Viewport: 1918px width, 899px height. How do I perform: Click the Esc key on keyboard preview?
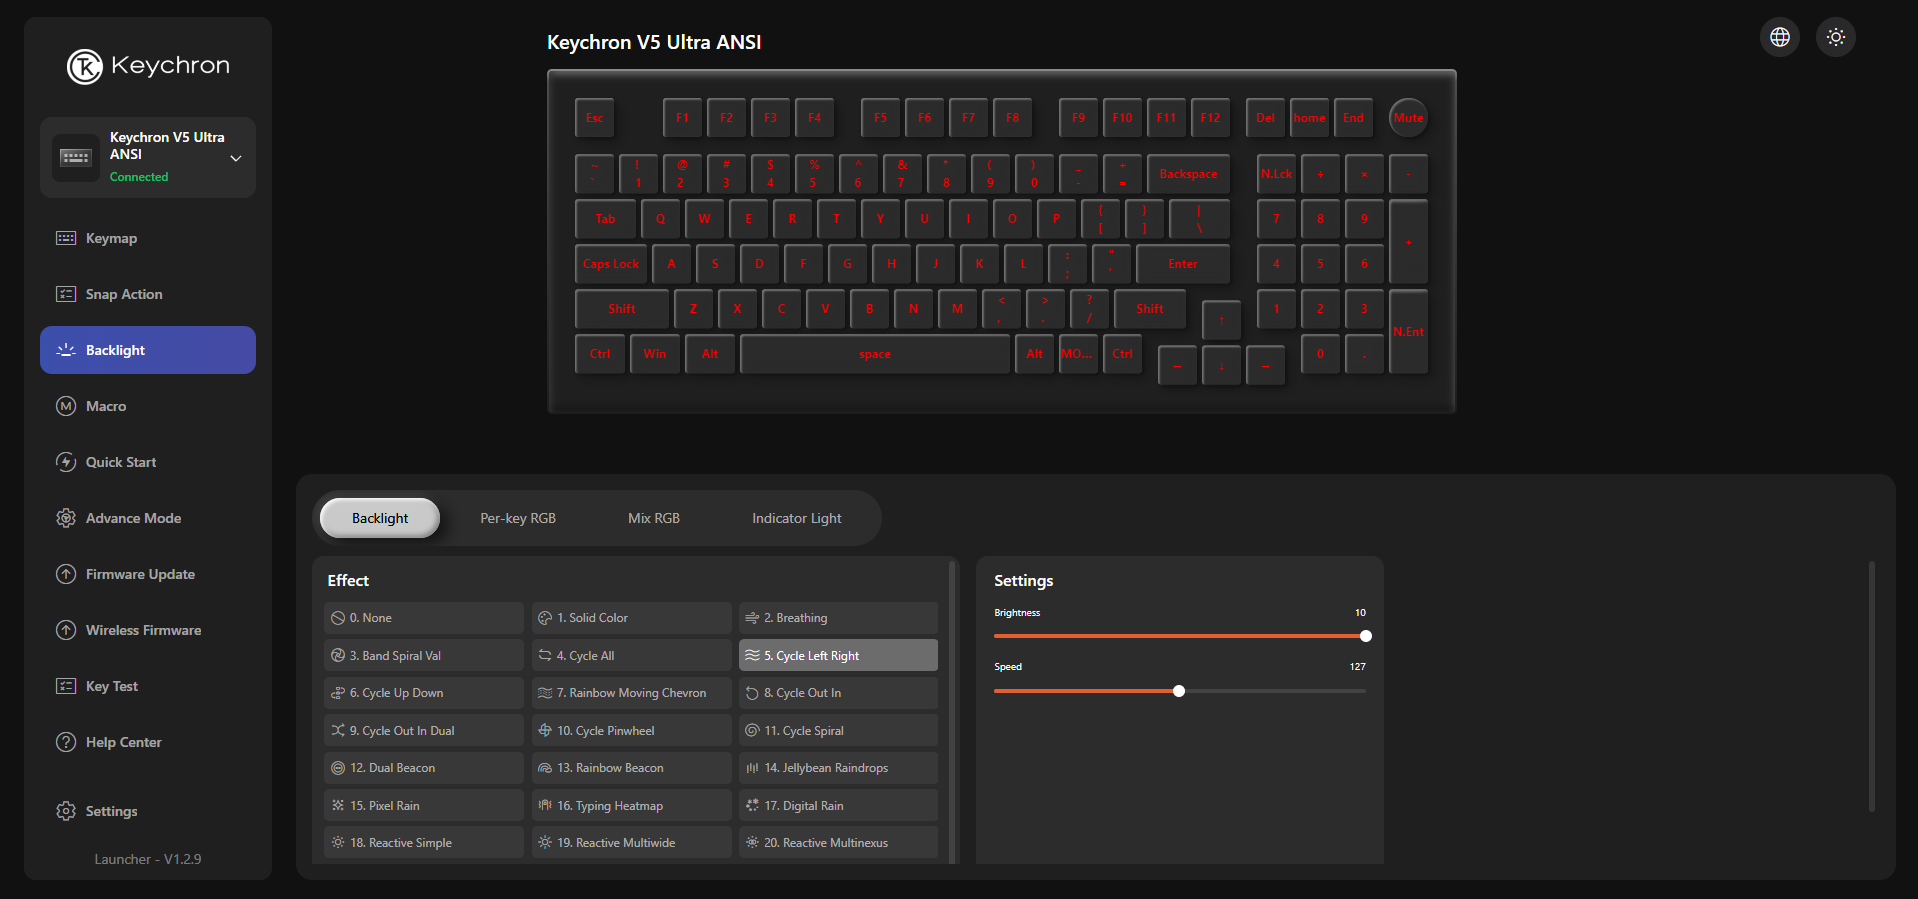click(594, 118)
